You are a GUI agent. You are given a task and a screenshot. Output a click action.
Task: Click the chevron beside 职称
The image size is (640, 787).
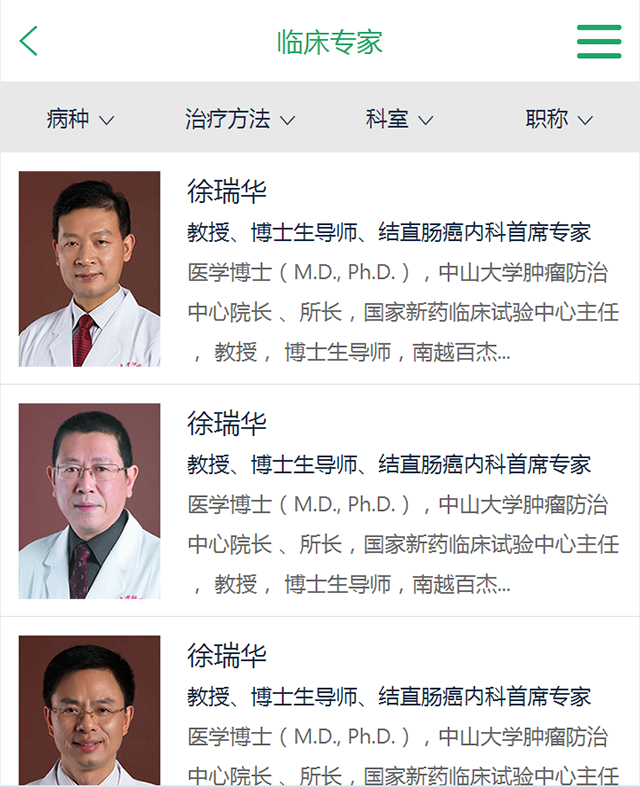tap(585, 120)
